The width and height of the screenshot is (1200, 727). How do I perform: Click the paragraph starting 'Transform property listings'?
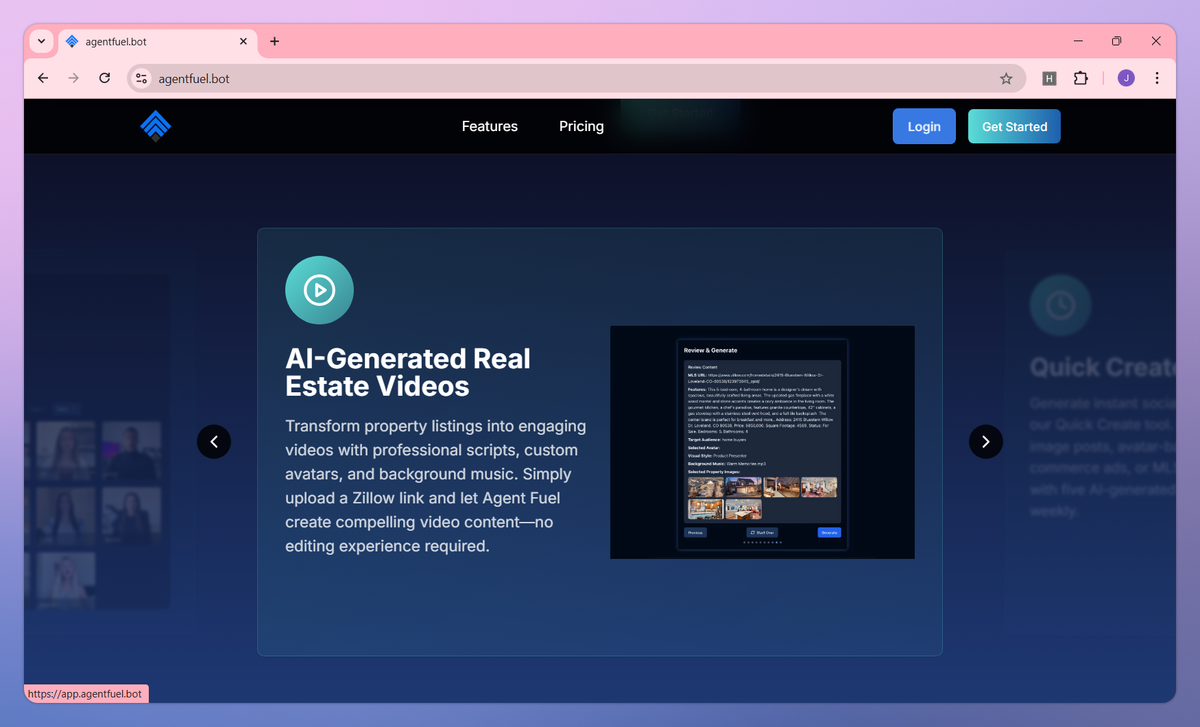(436, 486)
